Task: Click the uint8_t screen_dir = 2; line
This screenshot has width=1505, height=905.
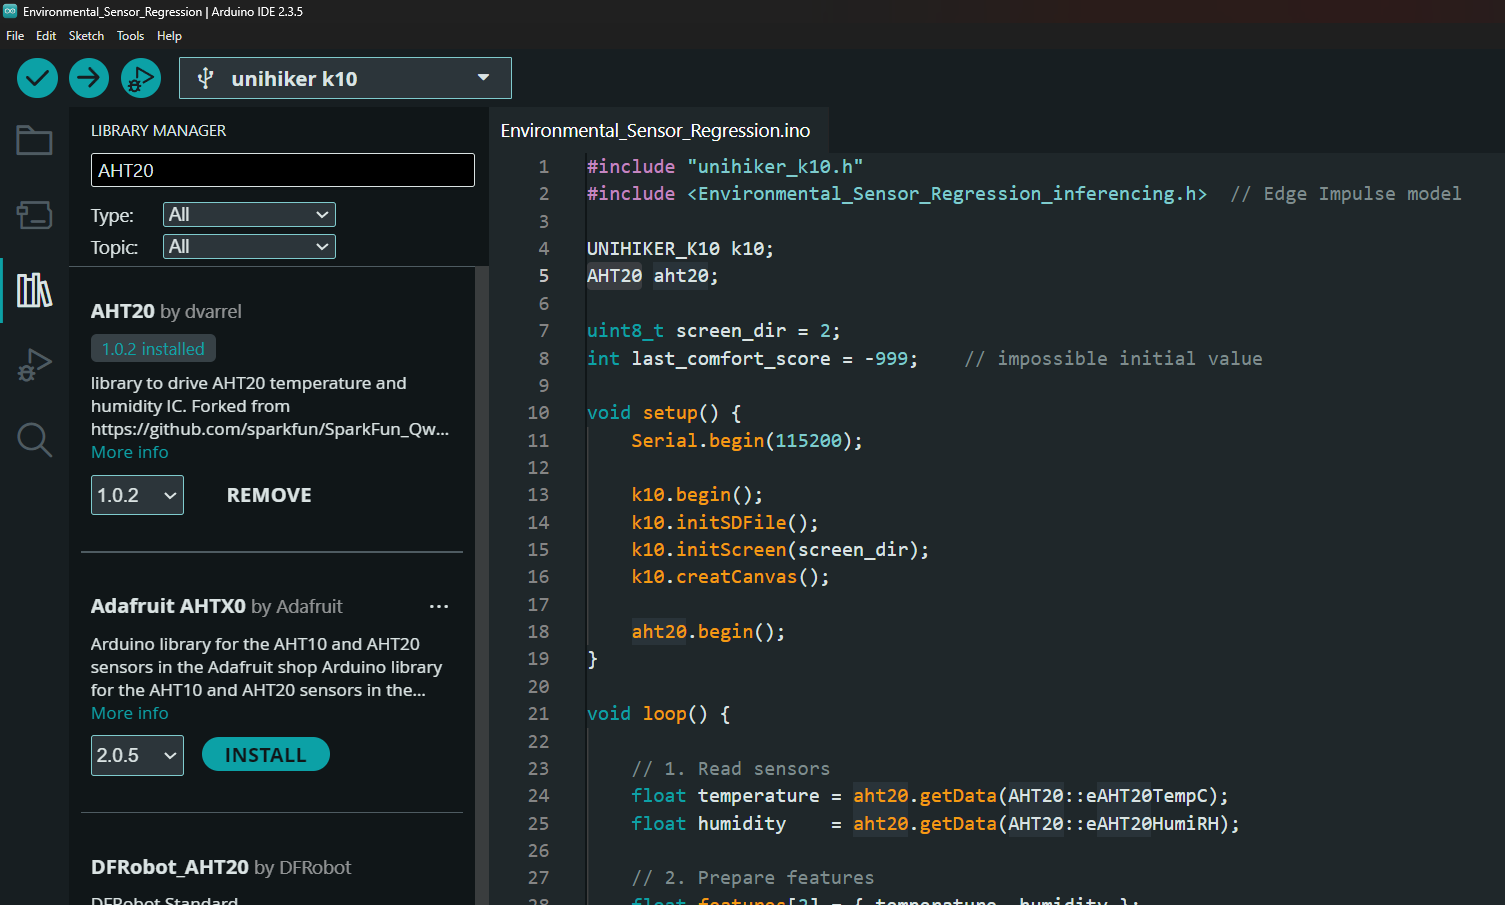Action: 713,331
